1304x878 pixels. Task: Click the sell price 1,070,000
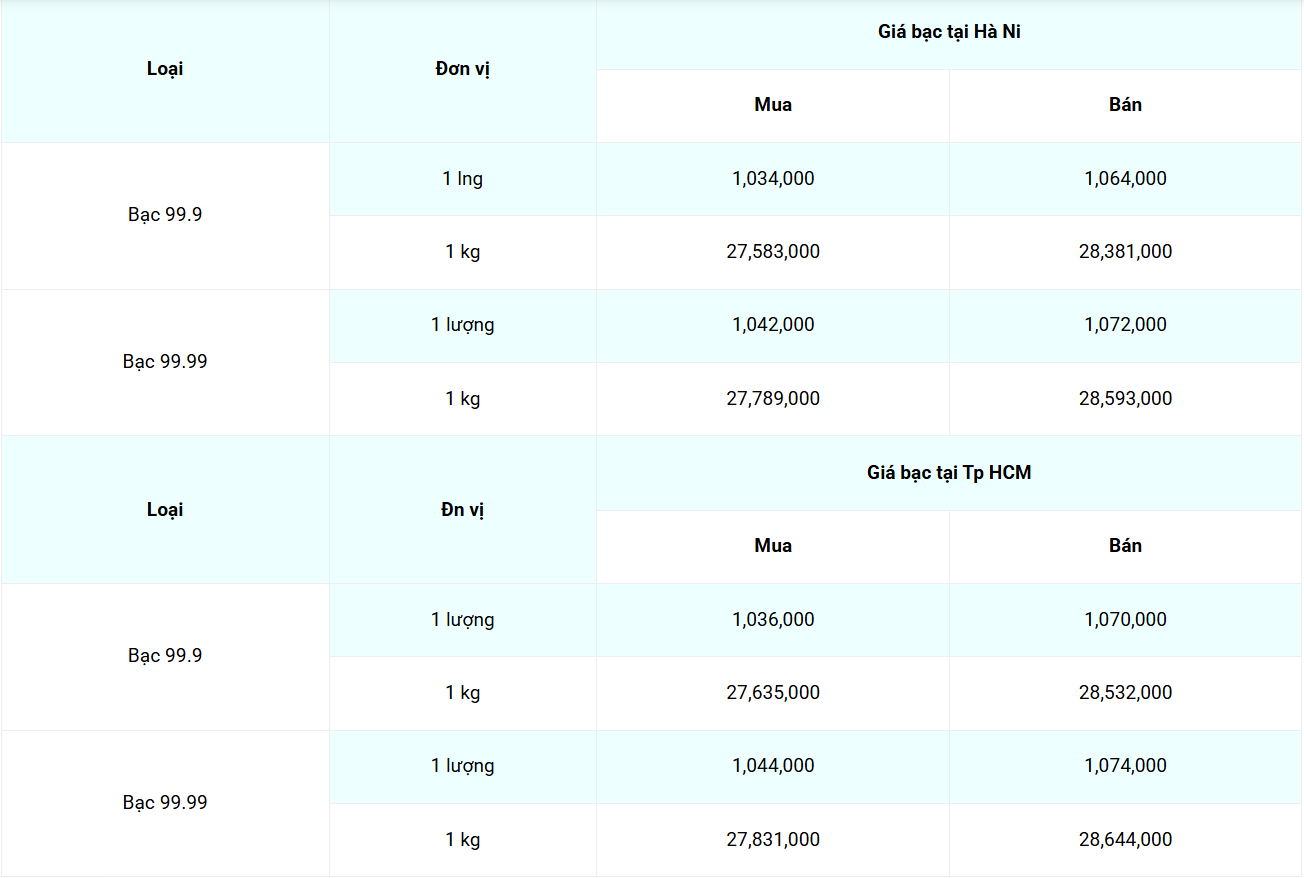point(1125,620)
